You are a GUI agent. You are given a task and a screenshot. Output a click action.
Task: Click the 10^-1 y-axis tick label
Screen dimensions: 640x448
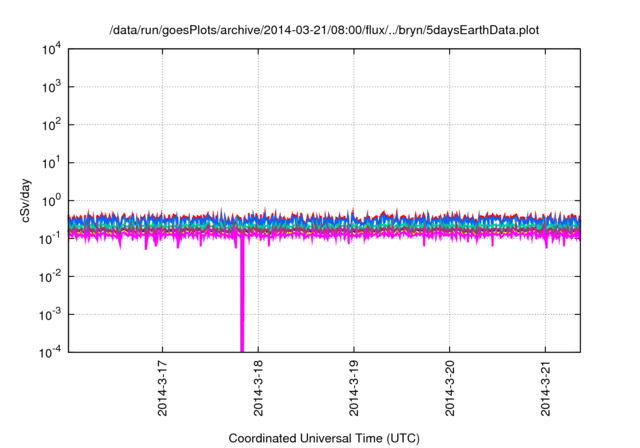tap(50, 239)
